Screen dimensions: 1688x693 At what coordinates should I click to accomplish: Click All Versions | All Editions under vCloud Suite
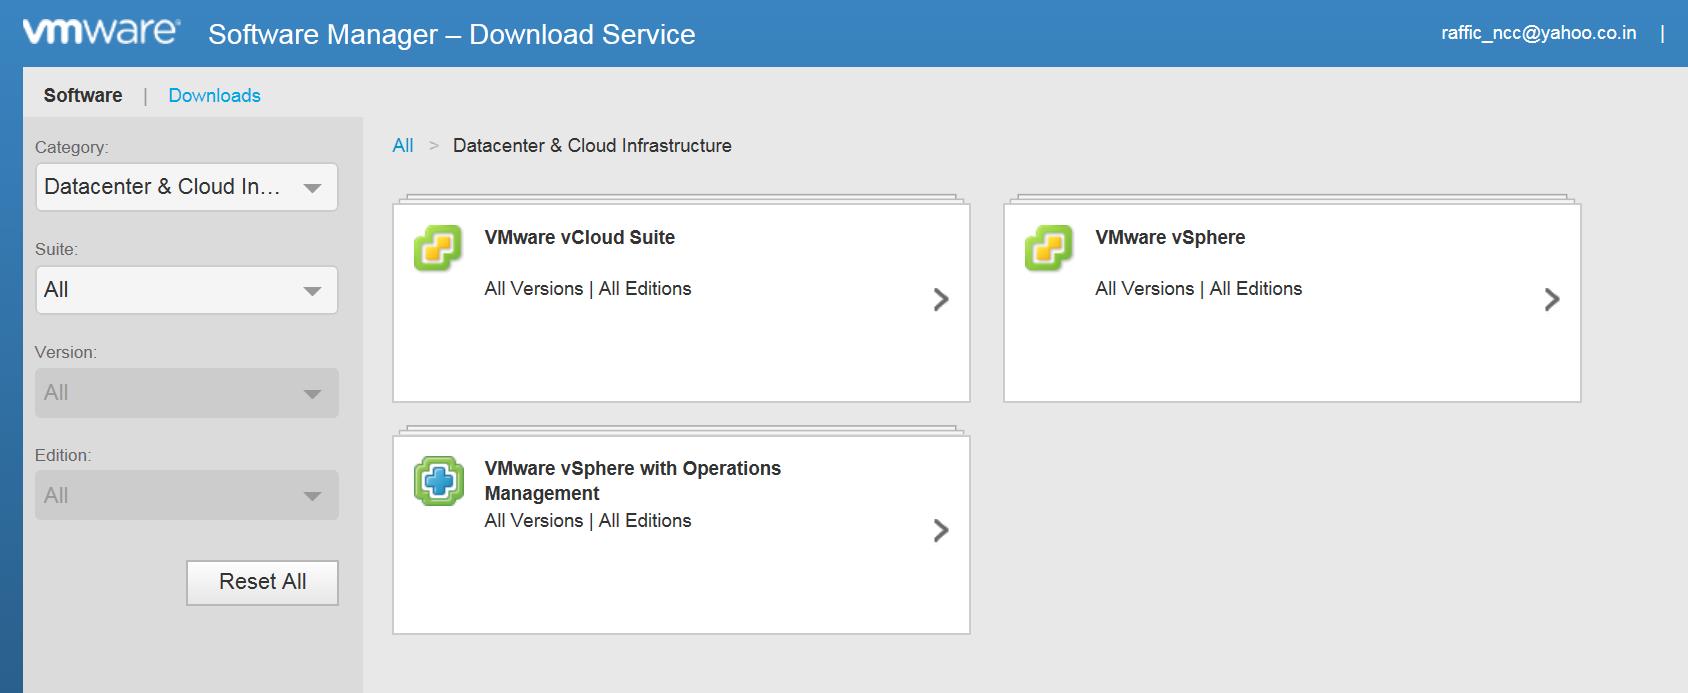point(588,288)
